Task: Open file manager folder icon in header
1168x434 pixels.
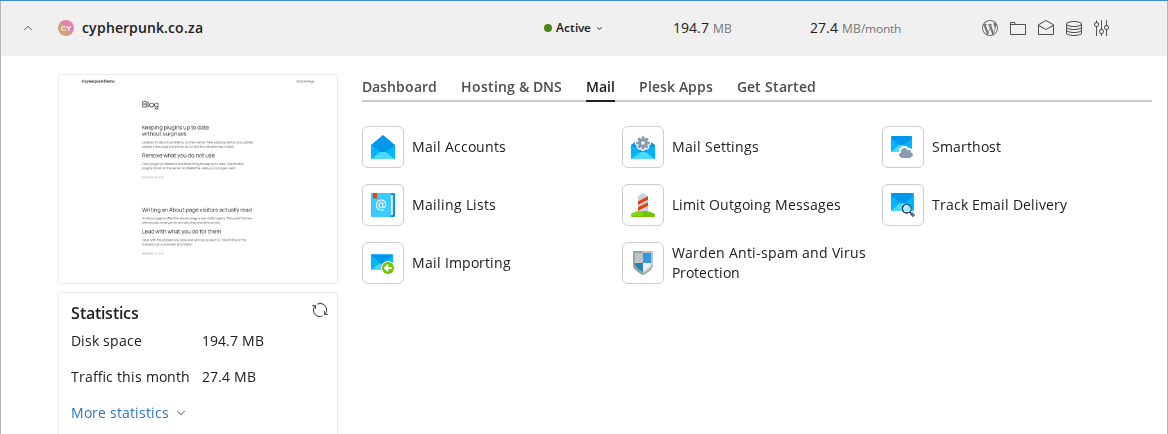Action: point(1018,28)
